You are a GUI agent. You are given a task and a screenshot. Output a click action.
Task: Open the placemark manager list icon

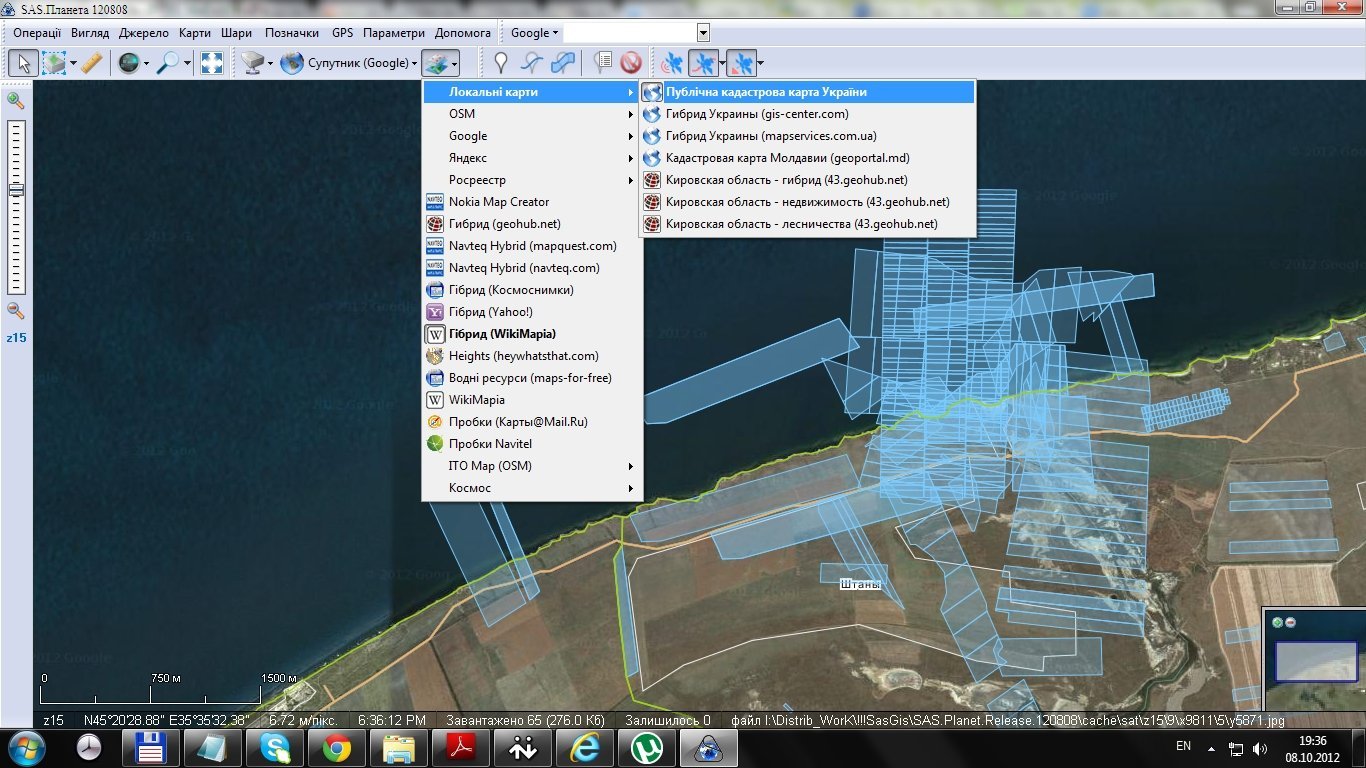[x=602, y=63]
